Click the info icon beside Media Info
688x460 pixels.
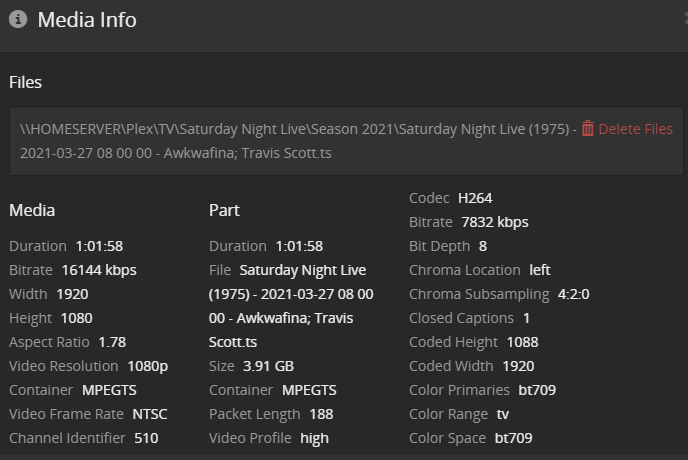click(x=18, y=20)
